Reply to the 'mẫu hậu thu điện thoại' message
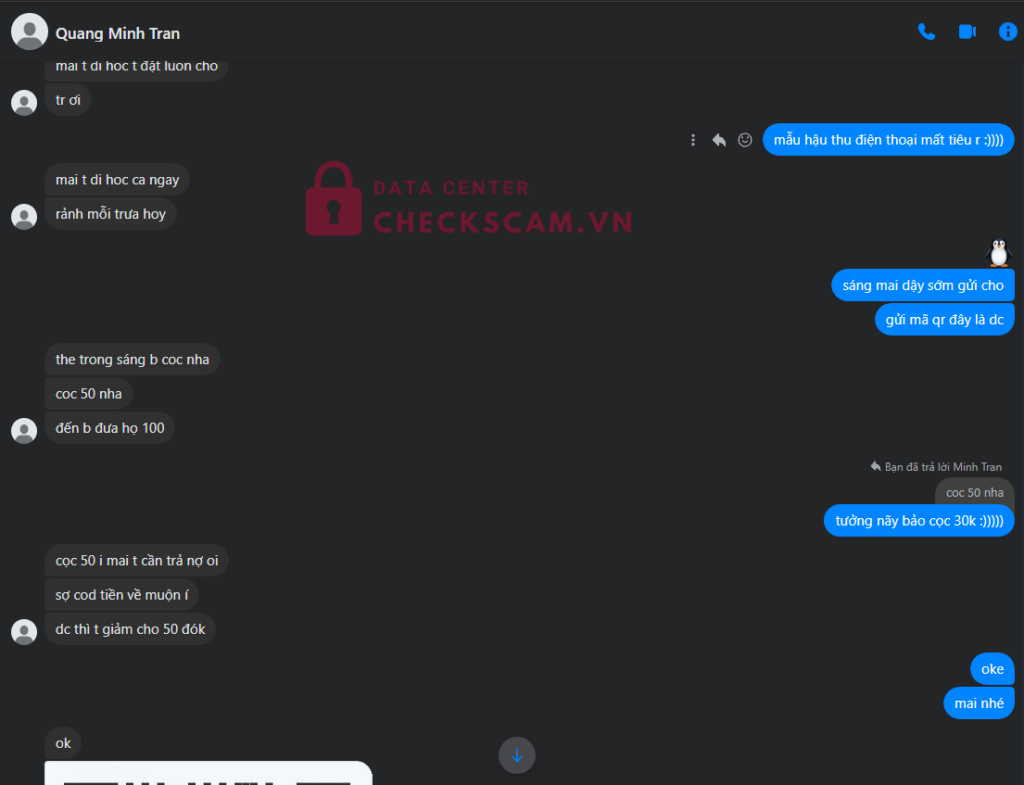Screen dimensions: 1024x785 pyautogui.click(x=719, y=140)
